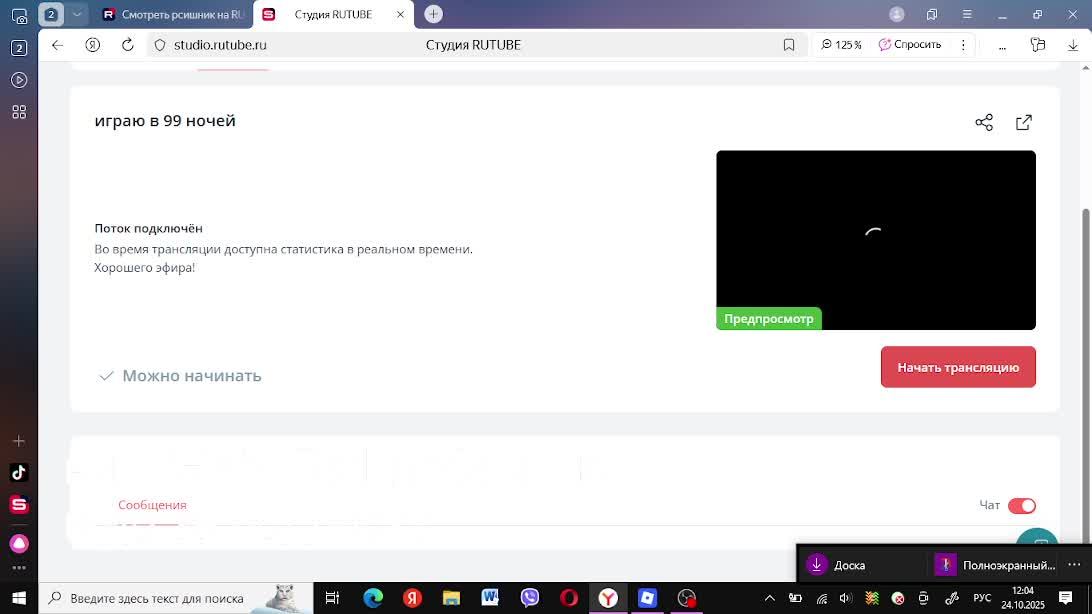Open the Windows Start menu

[x=19, y=598]
